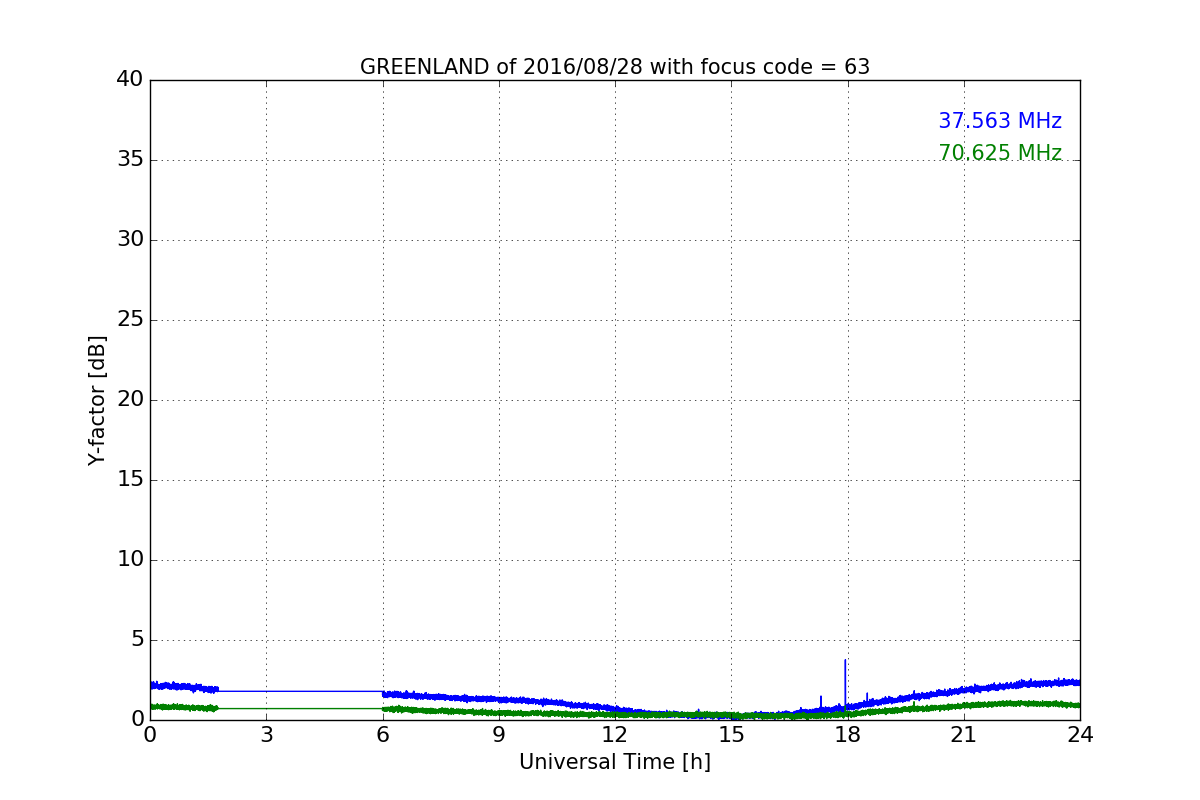Select the blue 37.563 MHz legend label
Image resolution: width=1200 pixels, height=800 pixels.
(x=1000, y=121)
